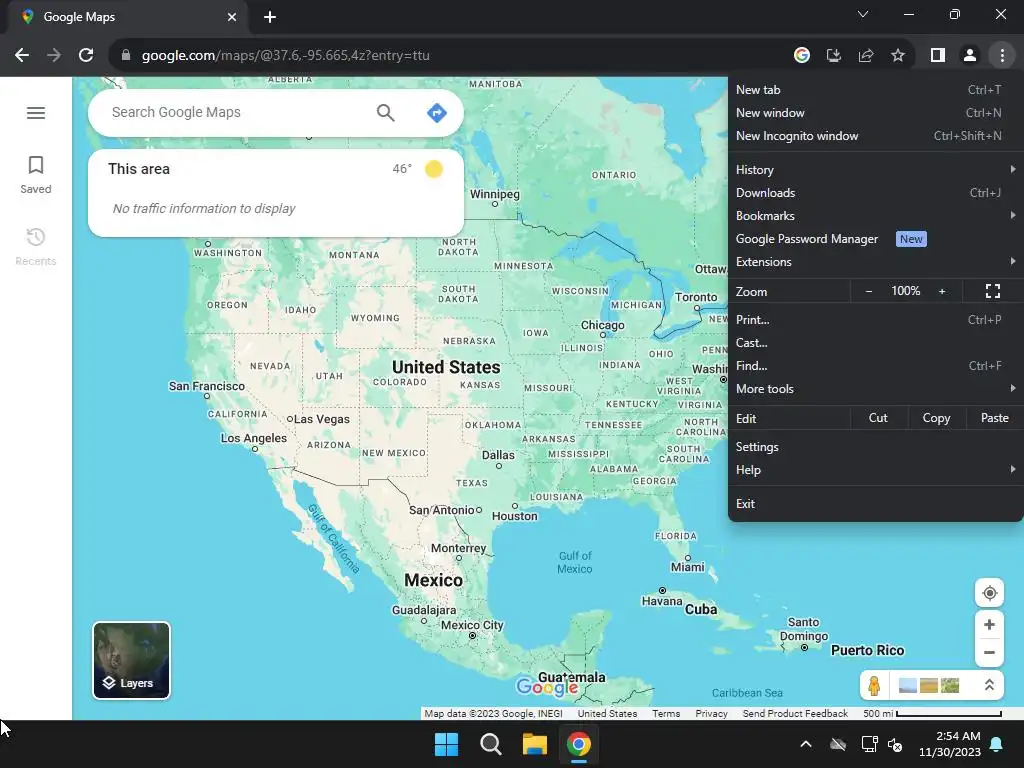Choose Print... from the menu
Screen dimensions: 1024x768
point(875,320)
